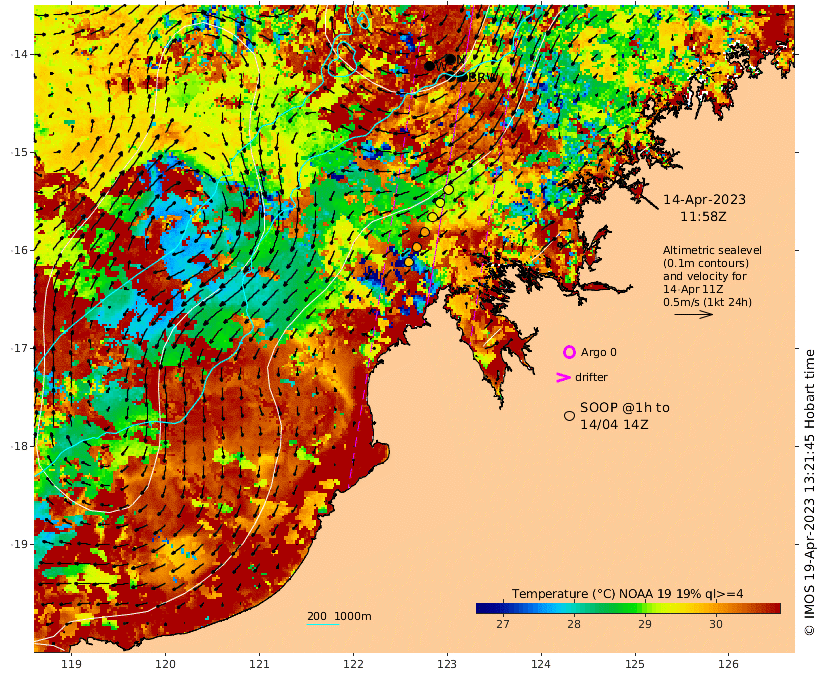The image size is (820, 680).
Task: Click the longitude axis label 122
Action: pos(354,664)
